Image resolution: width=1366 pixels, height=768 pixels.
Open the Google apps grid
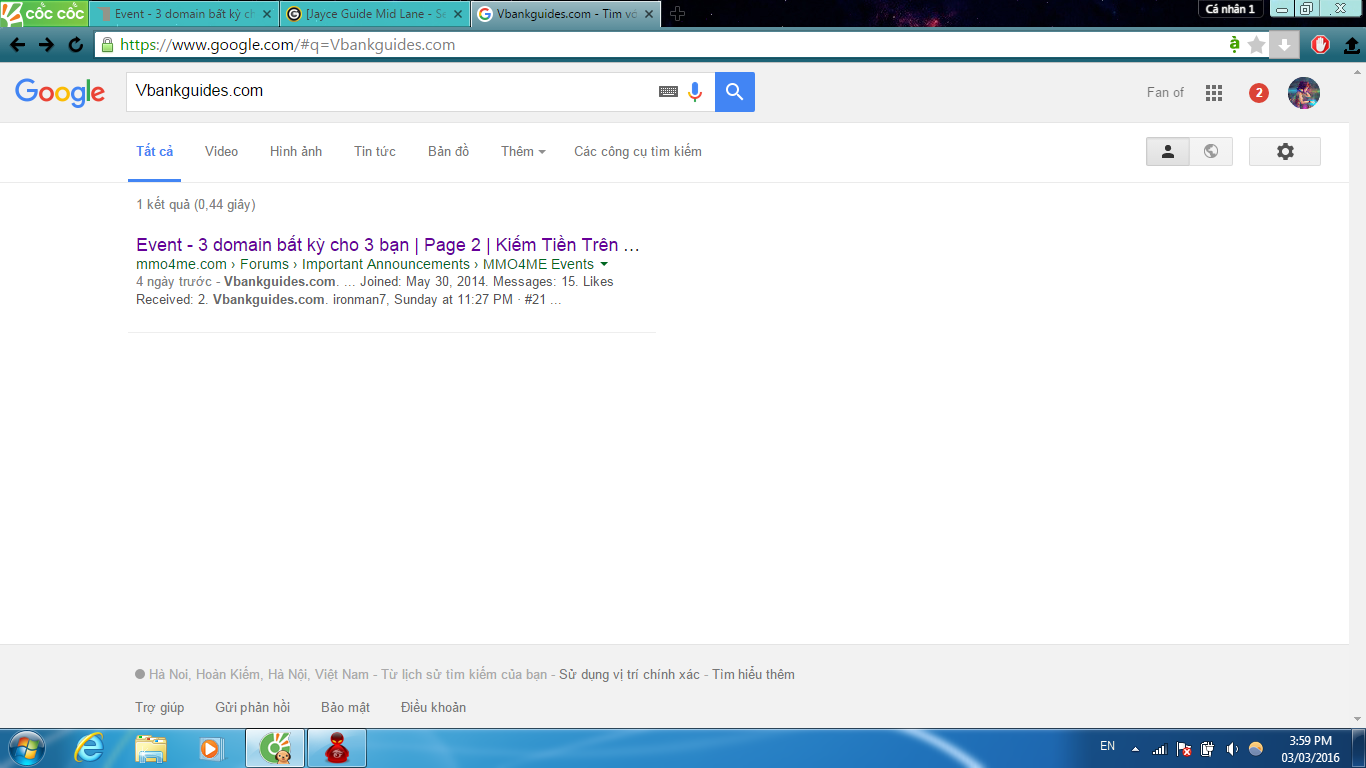tap(1214, 93)
